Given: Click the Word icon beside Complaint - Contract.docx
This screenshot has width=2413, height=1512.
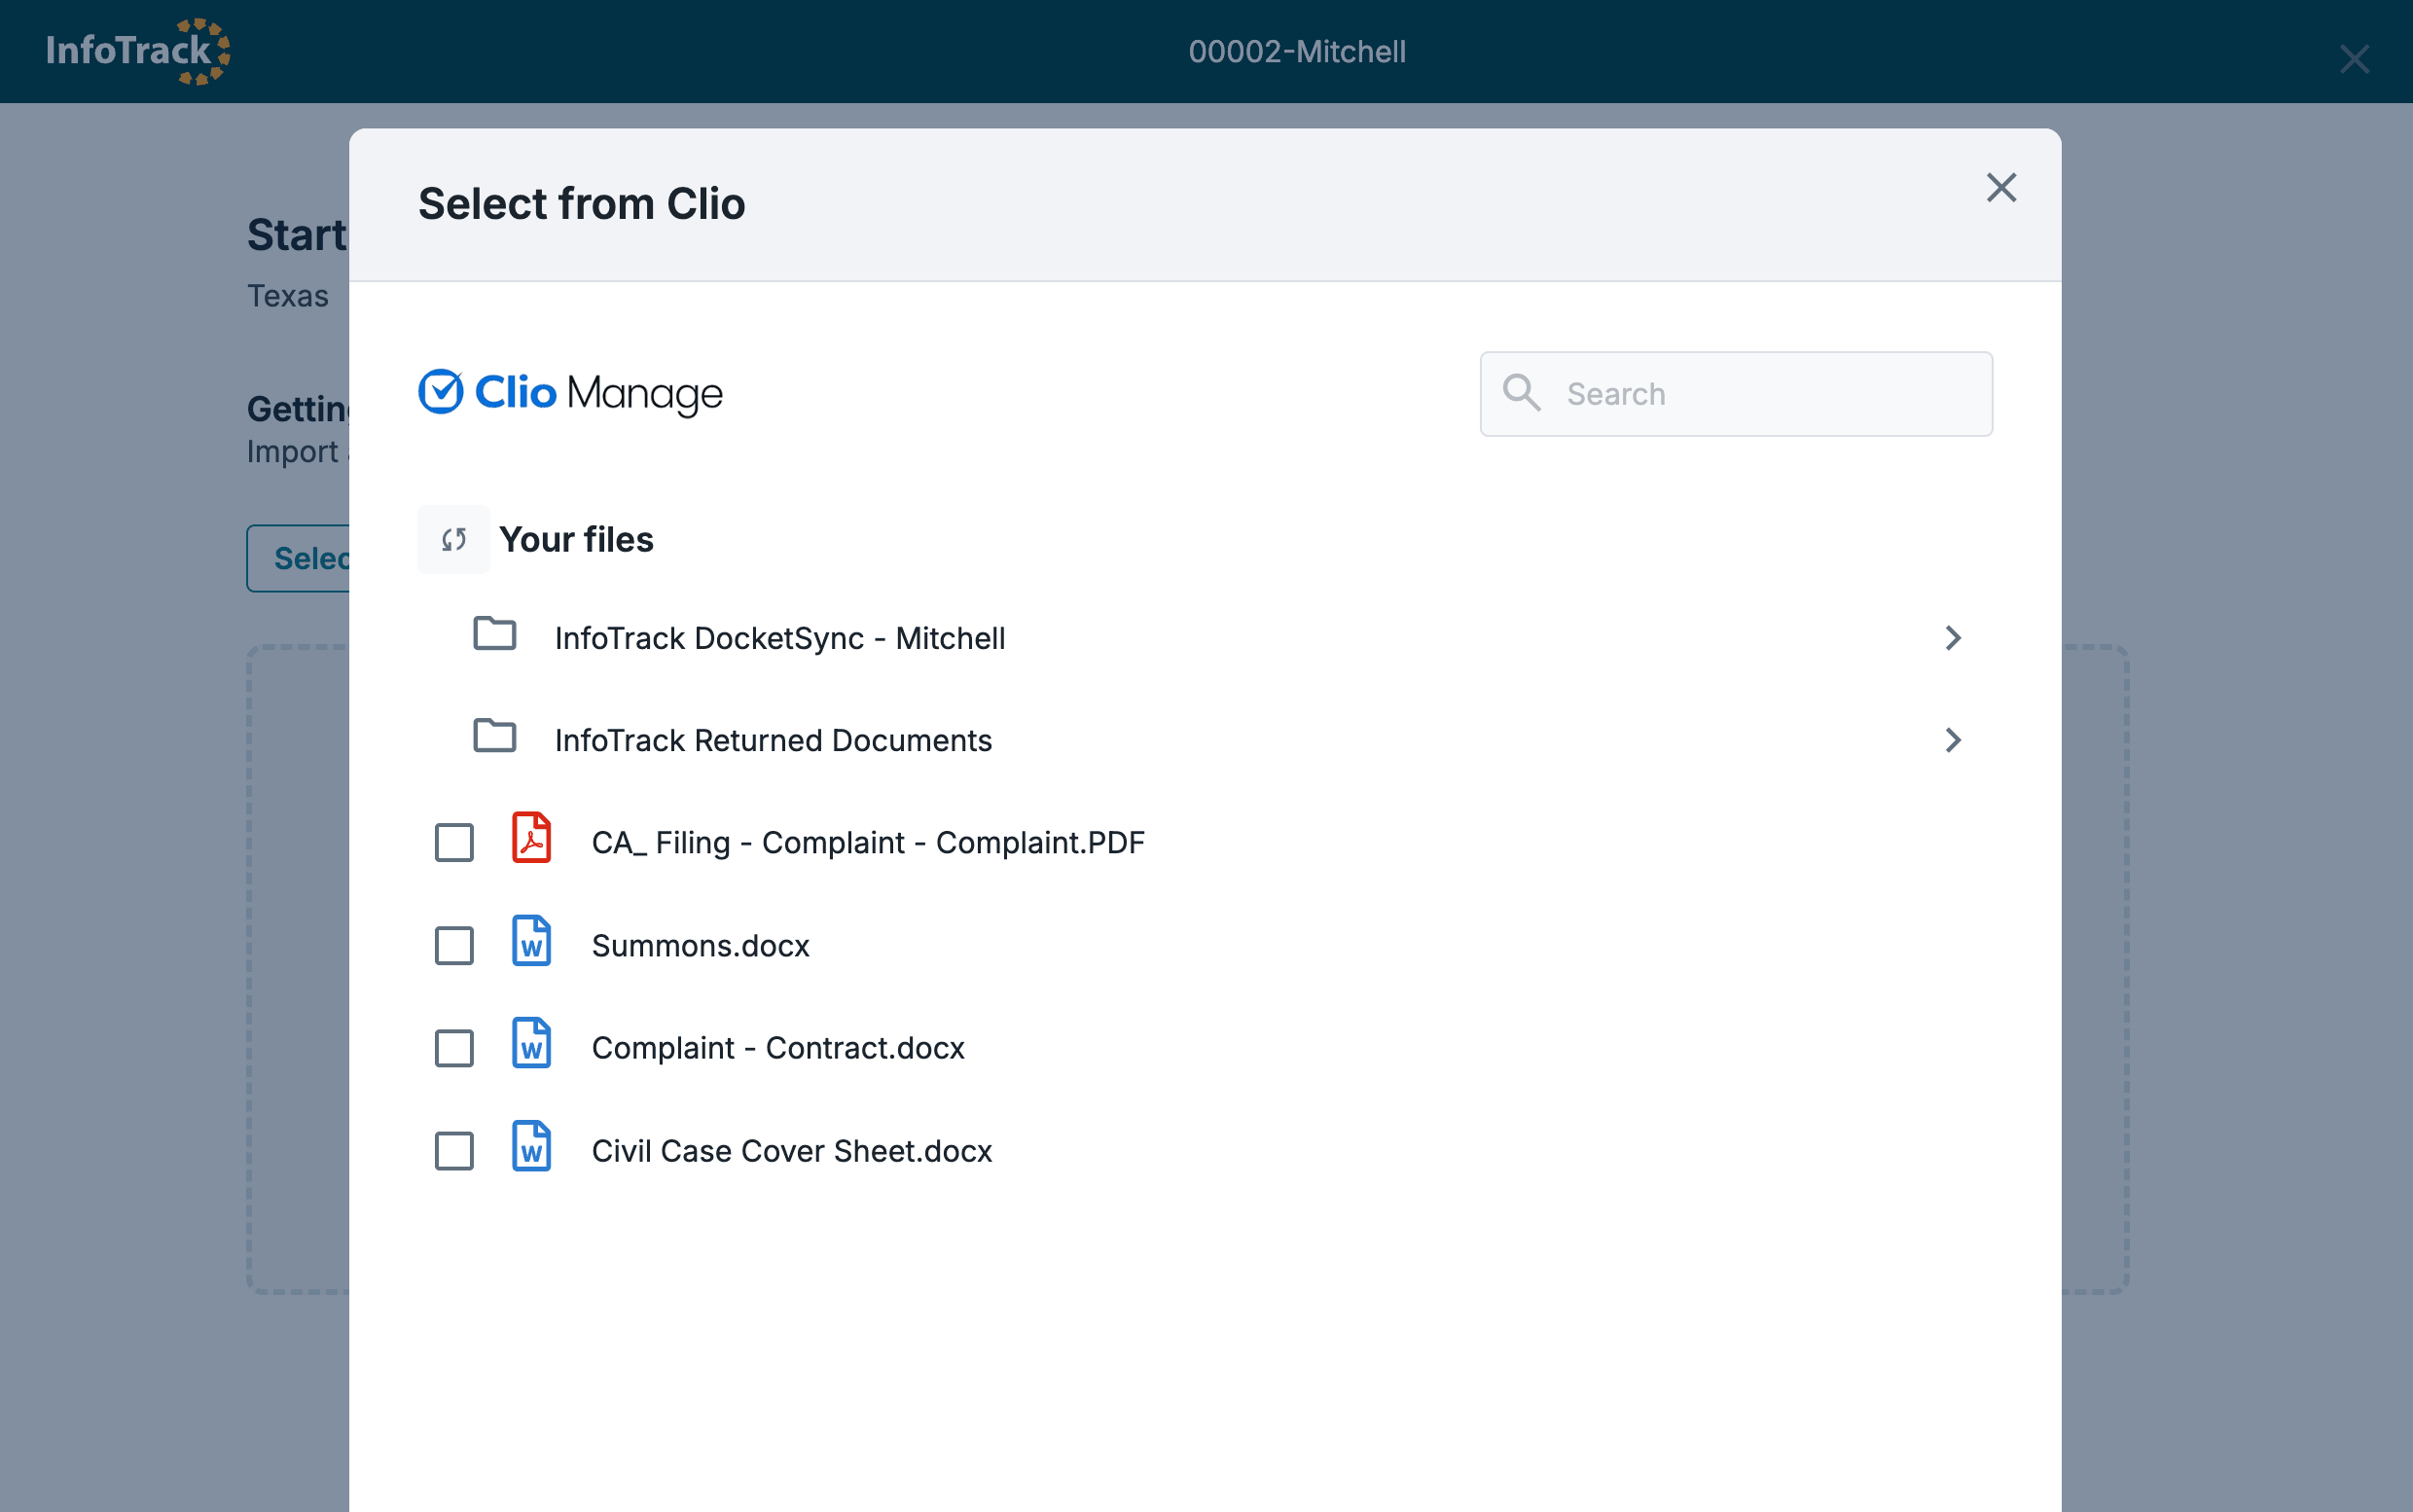Looking at the screenshot, I should coord(532,1043).
